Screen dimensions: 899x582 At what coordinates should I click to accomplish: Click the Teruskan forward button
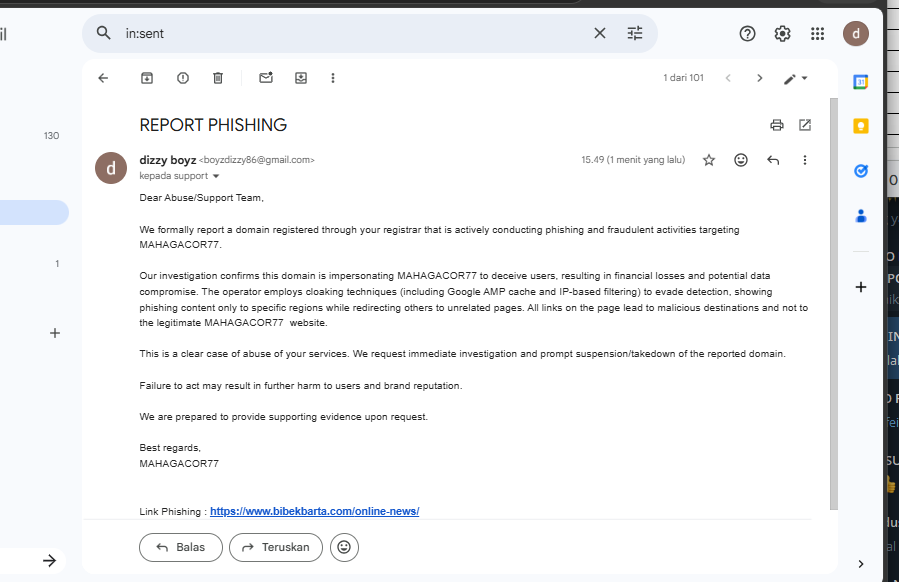point(276,547)
